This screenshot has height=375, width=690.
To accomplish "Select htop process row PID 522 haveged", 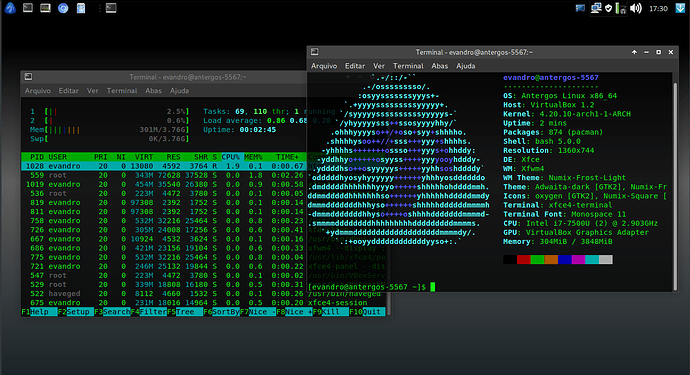I will 203,294.
